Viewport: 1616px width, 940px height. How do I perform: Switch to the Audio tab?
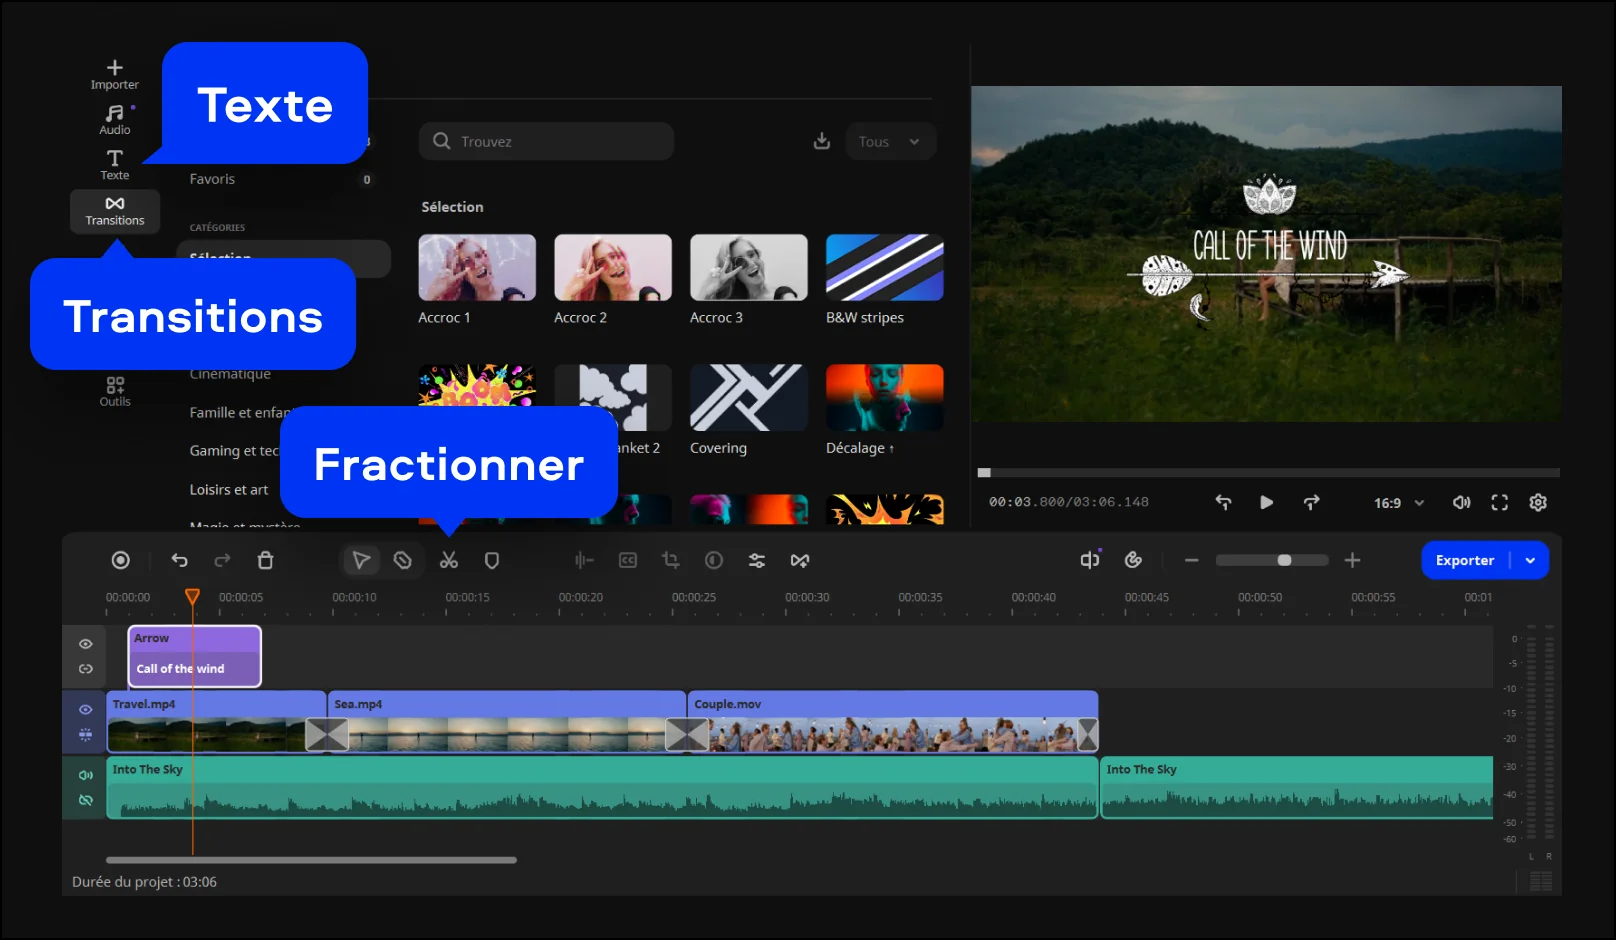point(115,120)
